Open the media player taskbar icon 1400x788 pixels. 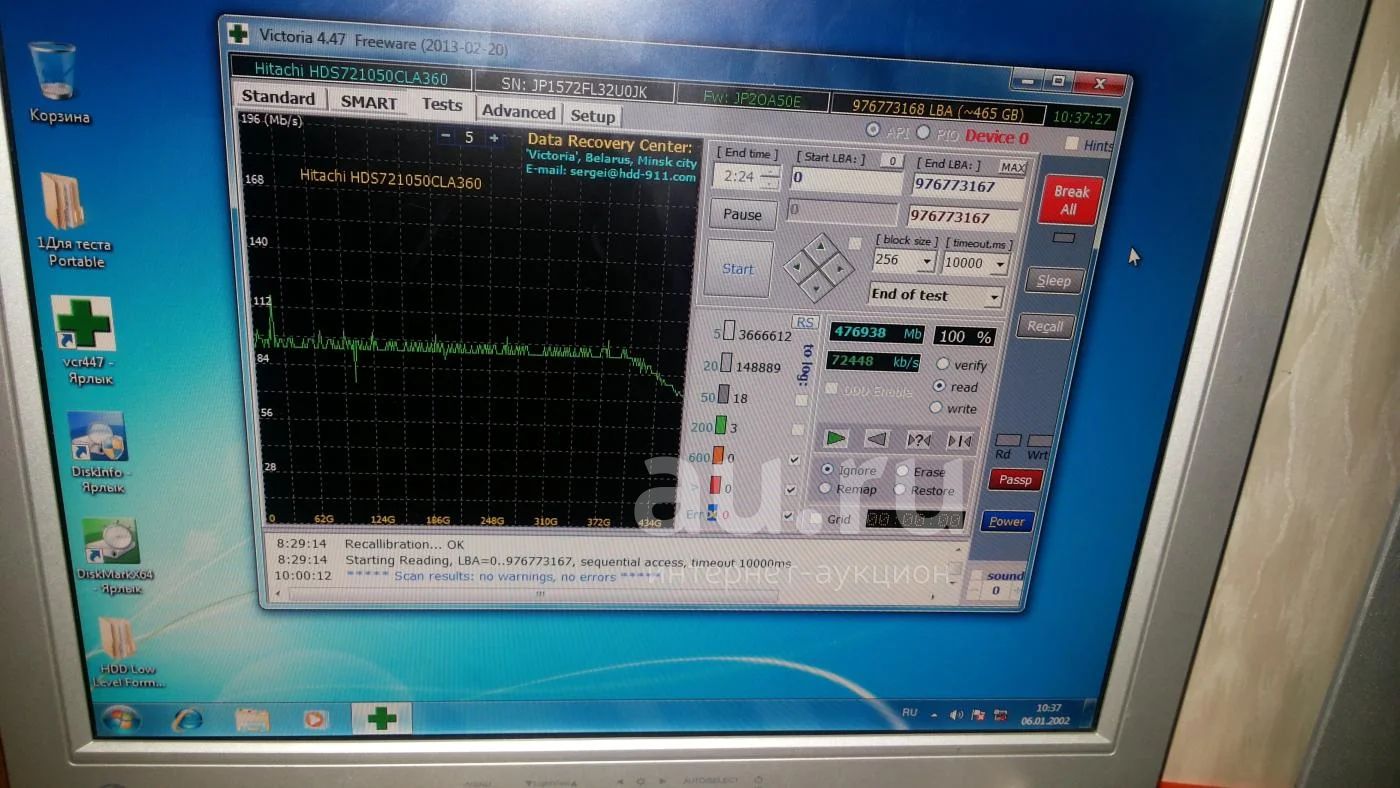pos(315,719)
